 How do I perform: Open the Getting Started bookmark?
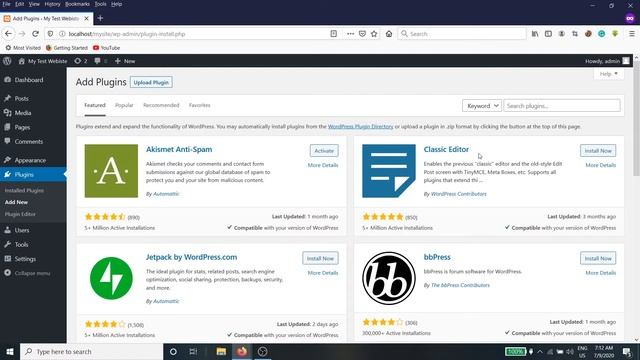(67, 48)
